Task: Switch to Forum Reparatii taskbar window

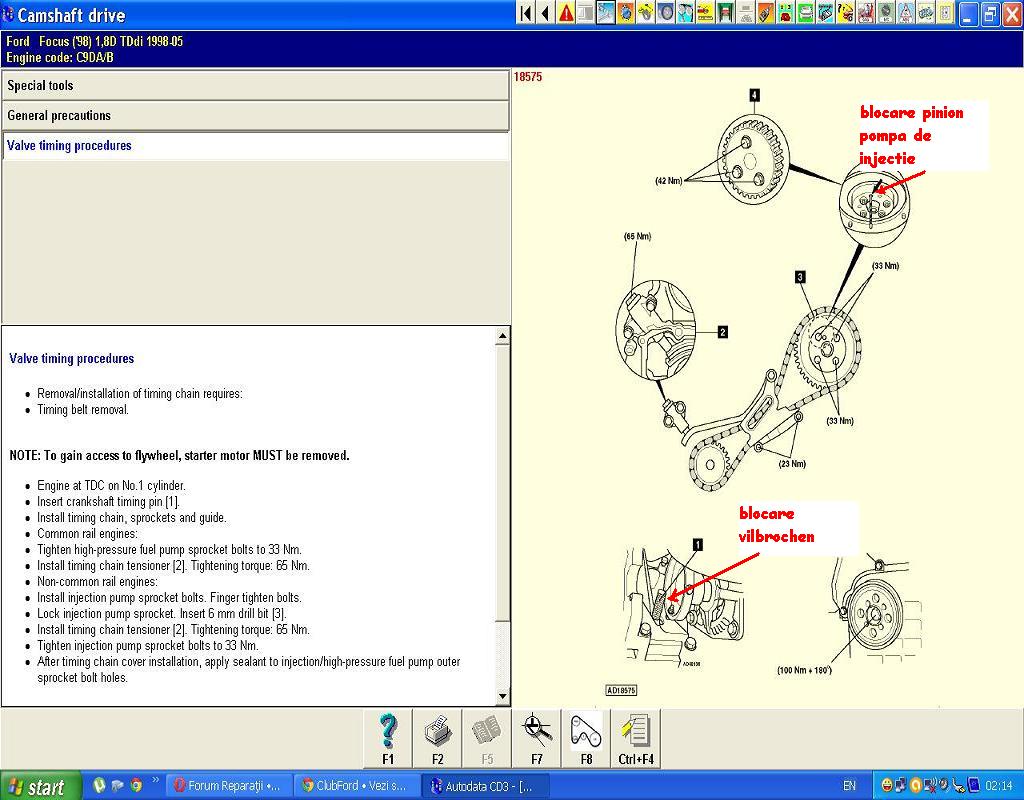Action: pyautogui.click(x=230, y=786)
